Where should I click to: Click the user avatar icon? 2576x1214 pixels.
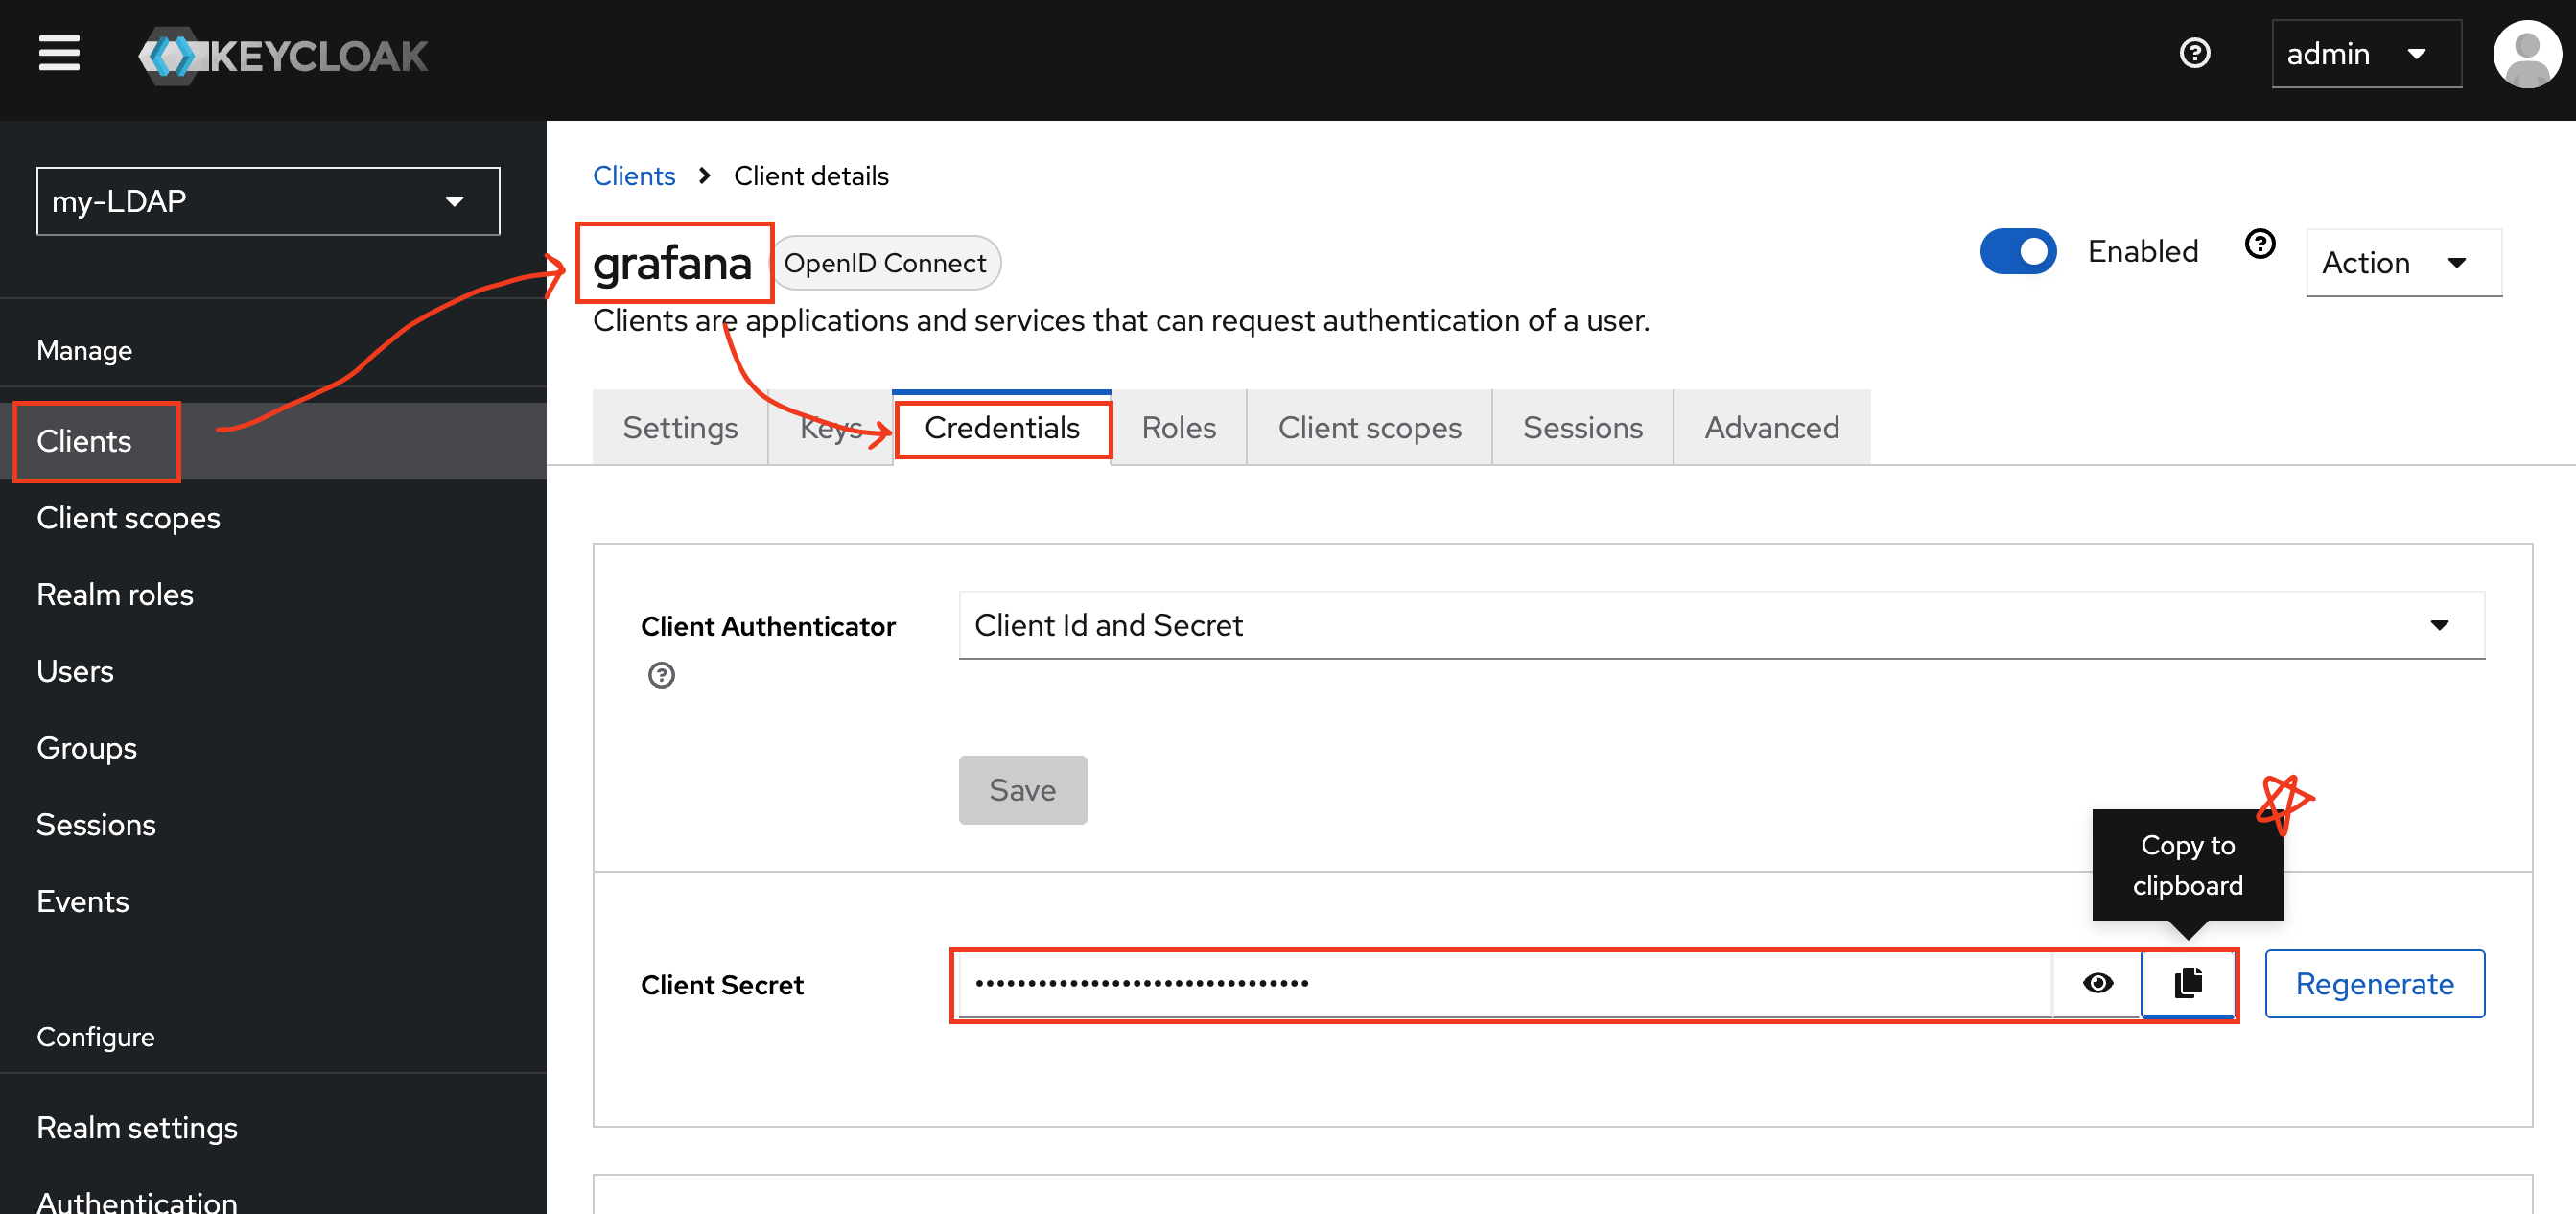[2526, 55]
